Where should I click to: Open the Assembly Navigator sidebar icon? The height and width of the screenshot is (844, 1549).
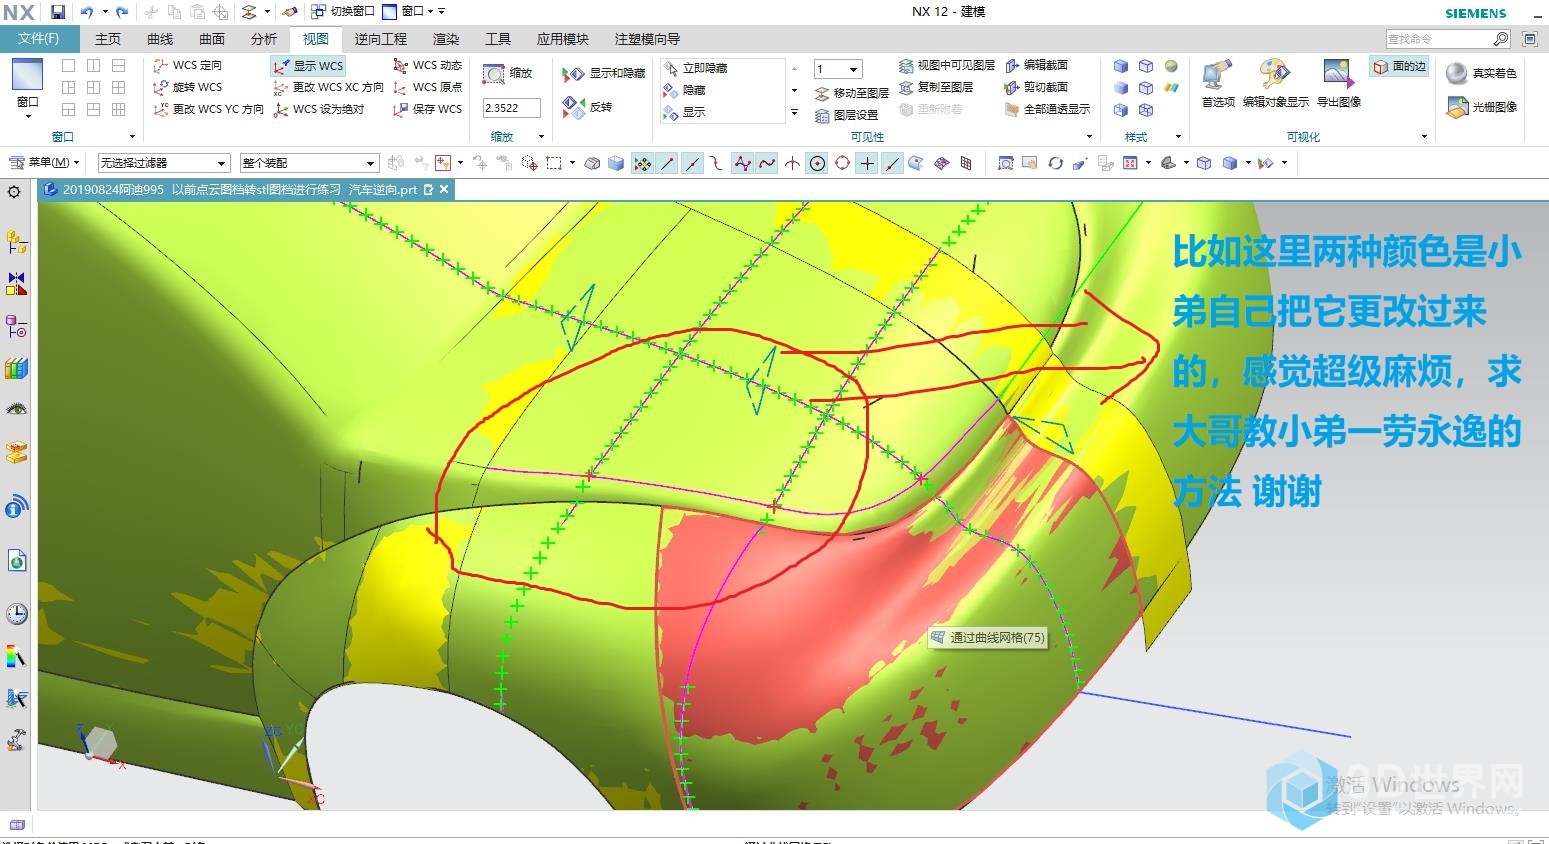16,242
